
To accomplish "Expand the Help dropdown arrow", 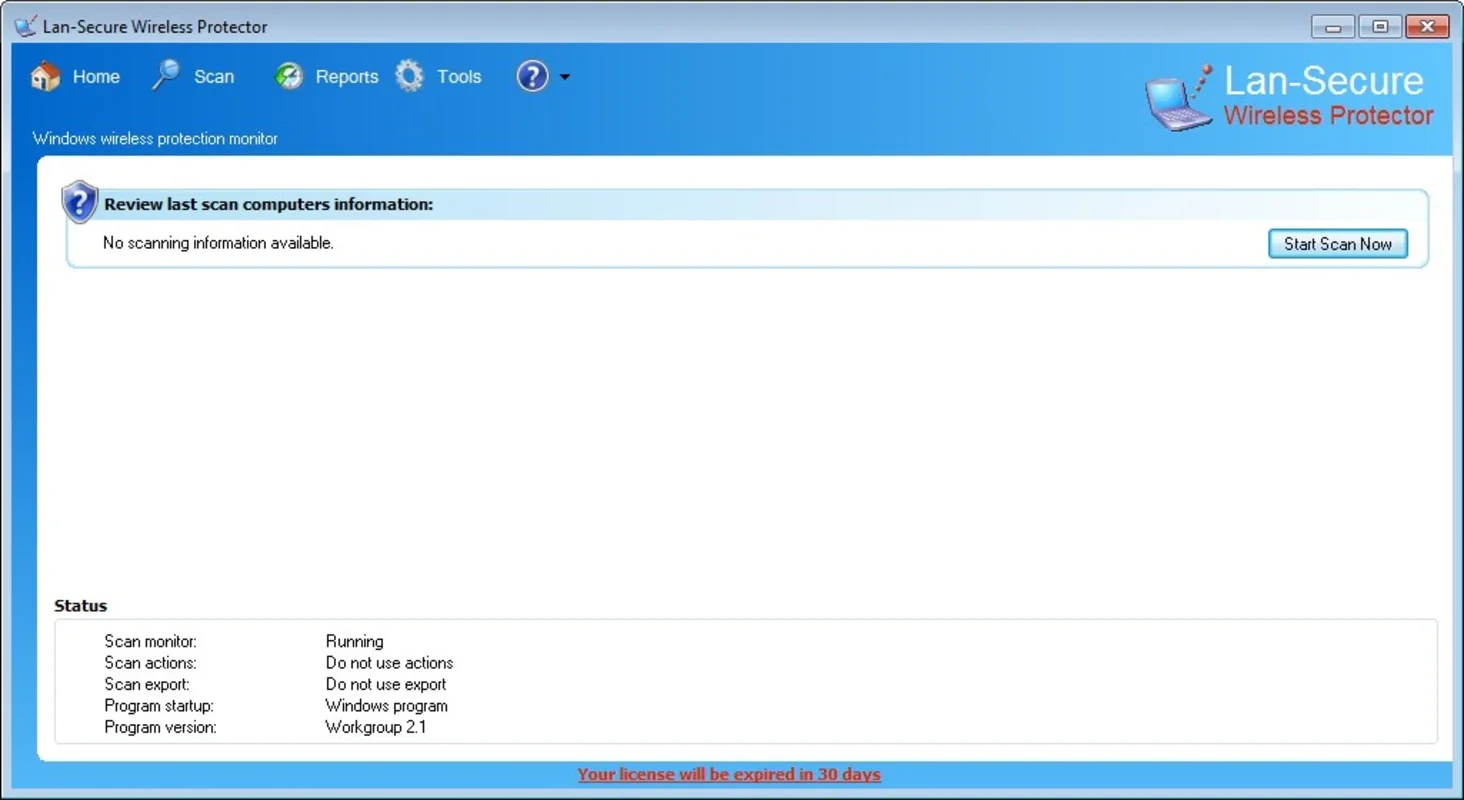I will 565,77.
